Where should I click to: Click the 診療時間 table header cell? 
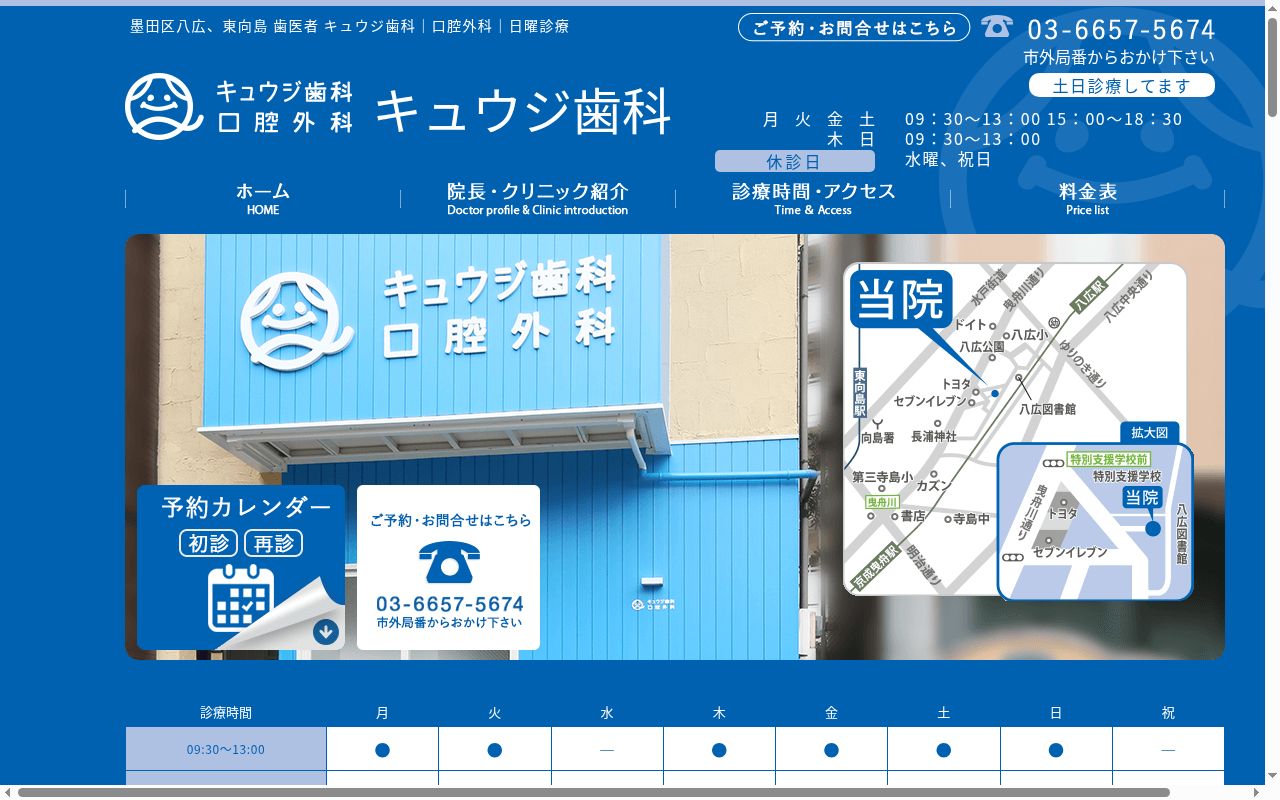tap(226, 713)
